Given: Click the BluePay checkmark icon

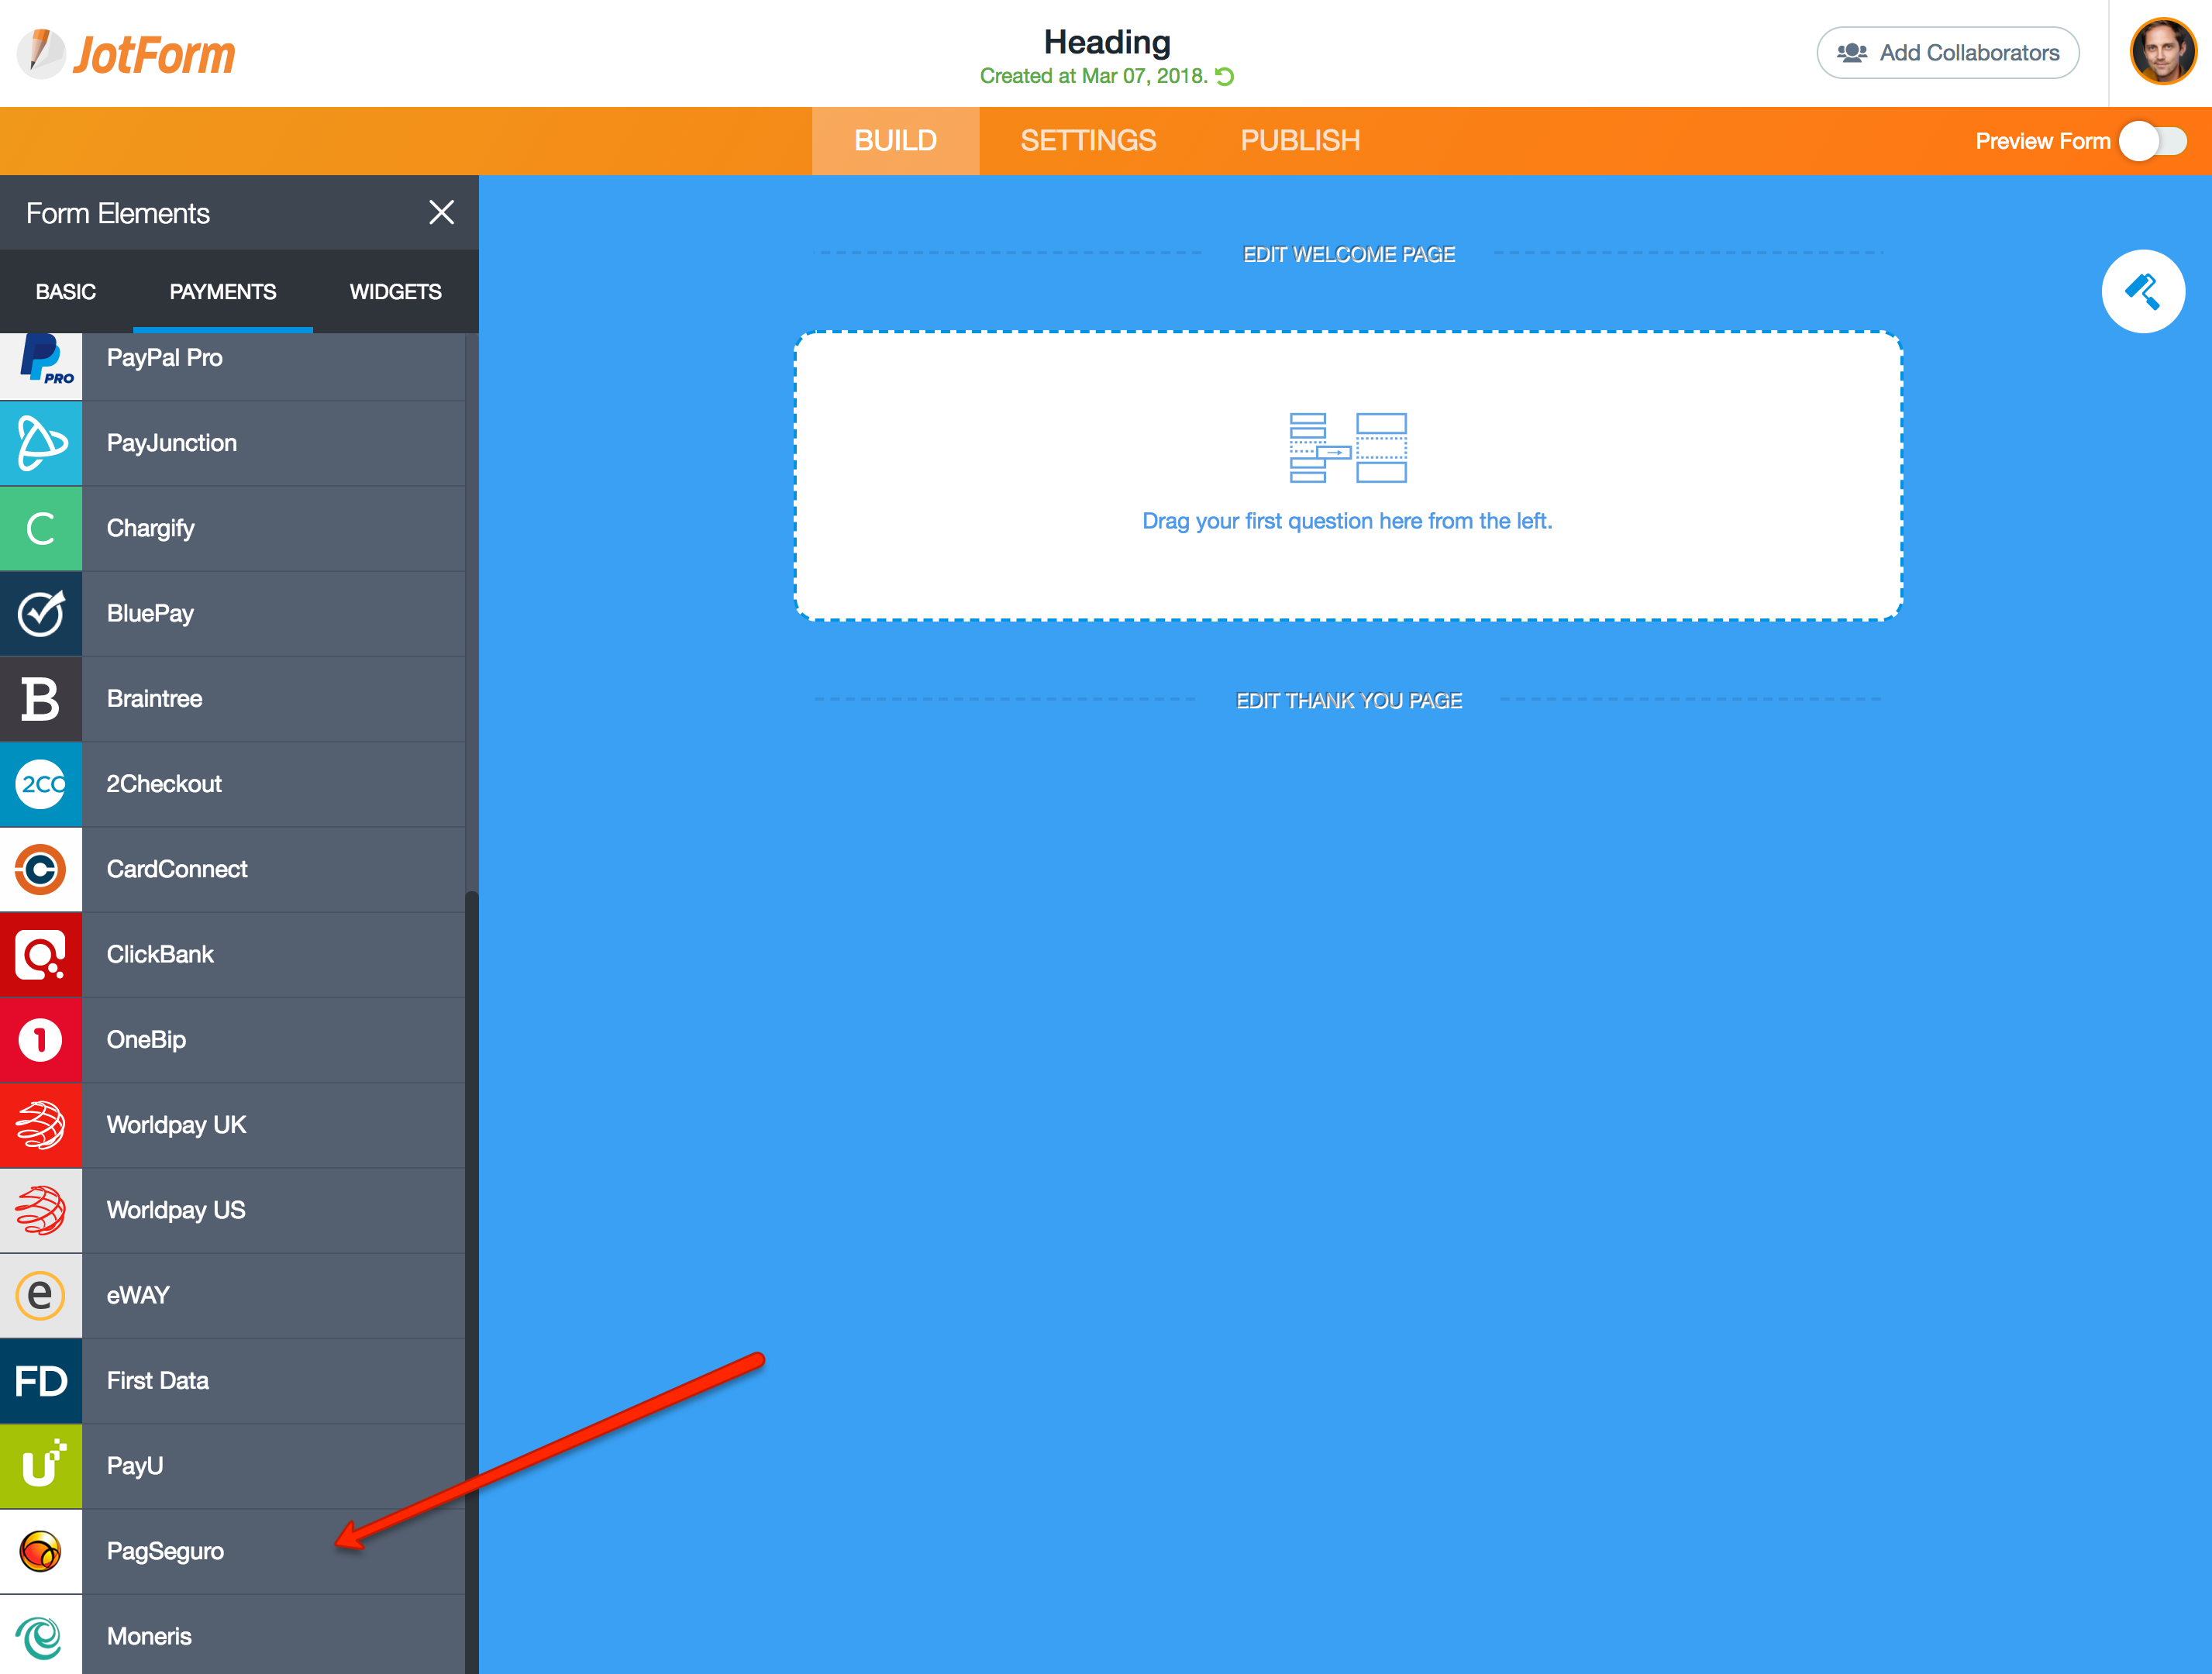Looking at the screenshot, I should click(x=41, y=613).
